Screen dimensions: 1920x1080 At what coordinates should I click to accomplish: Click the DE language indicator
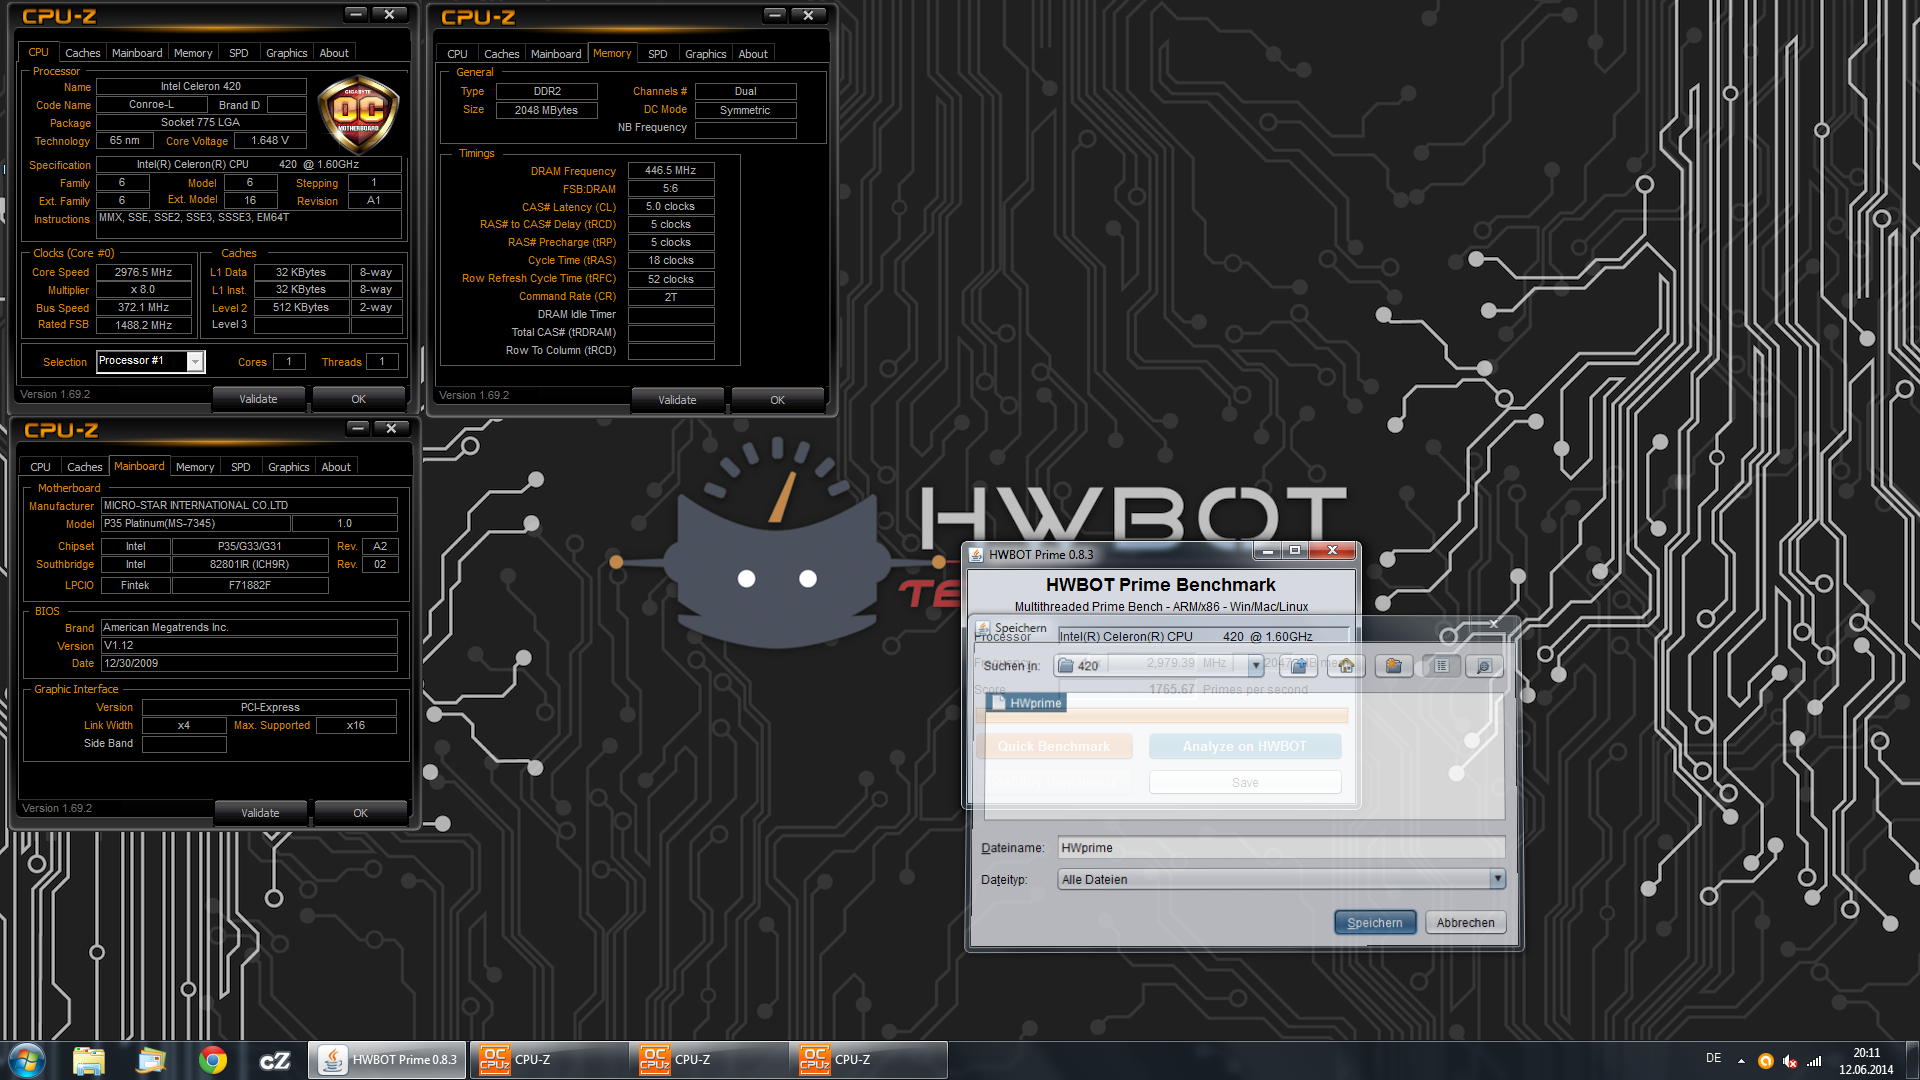pos(1714,1058)
